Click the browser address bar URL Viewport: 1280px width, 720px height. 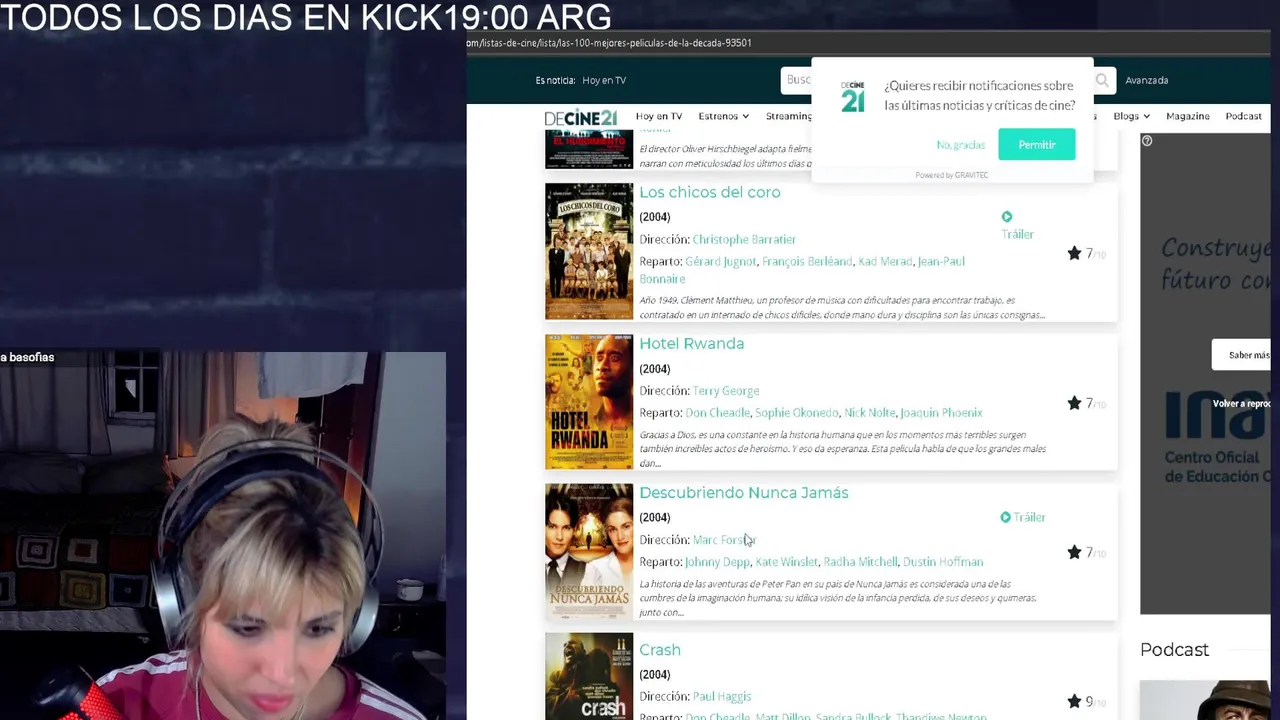click(609, 43)
